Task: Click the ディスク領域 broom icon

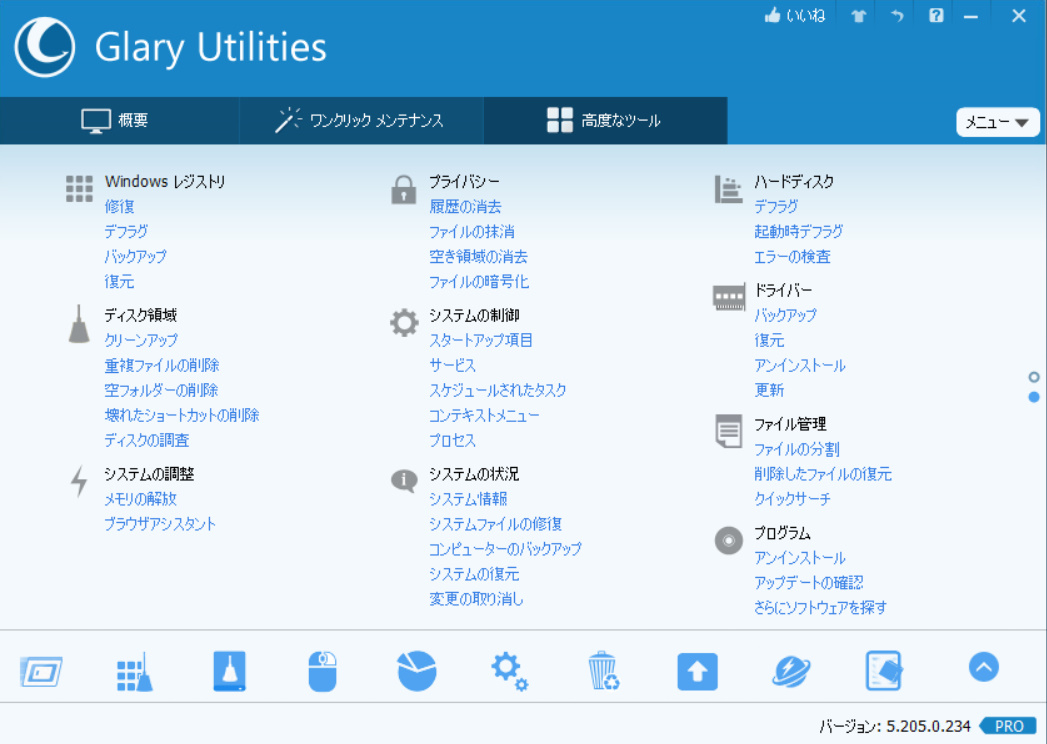Action: coord(79,324)
